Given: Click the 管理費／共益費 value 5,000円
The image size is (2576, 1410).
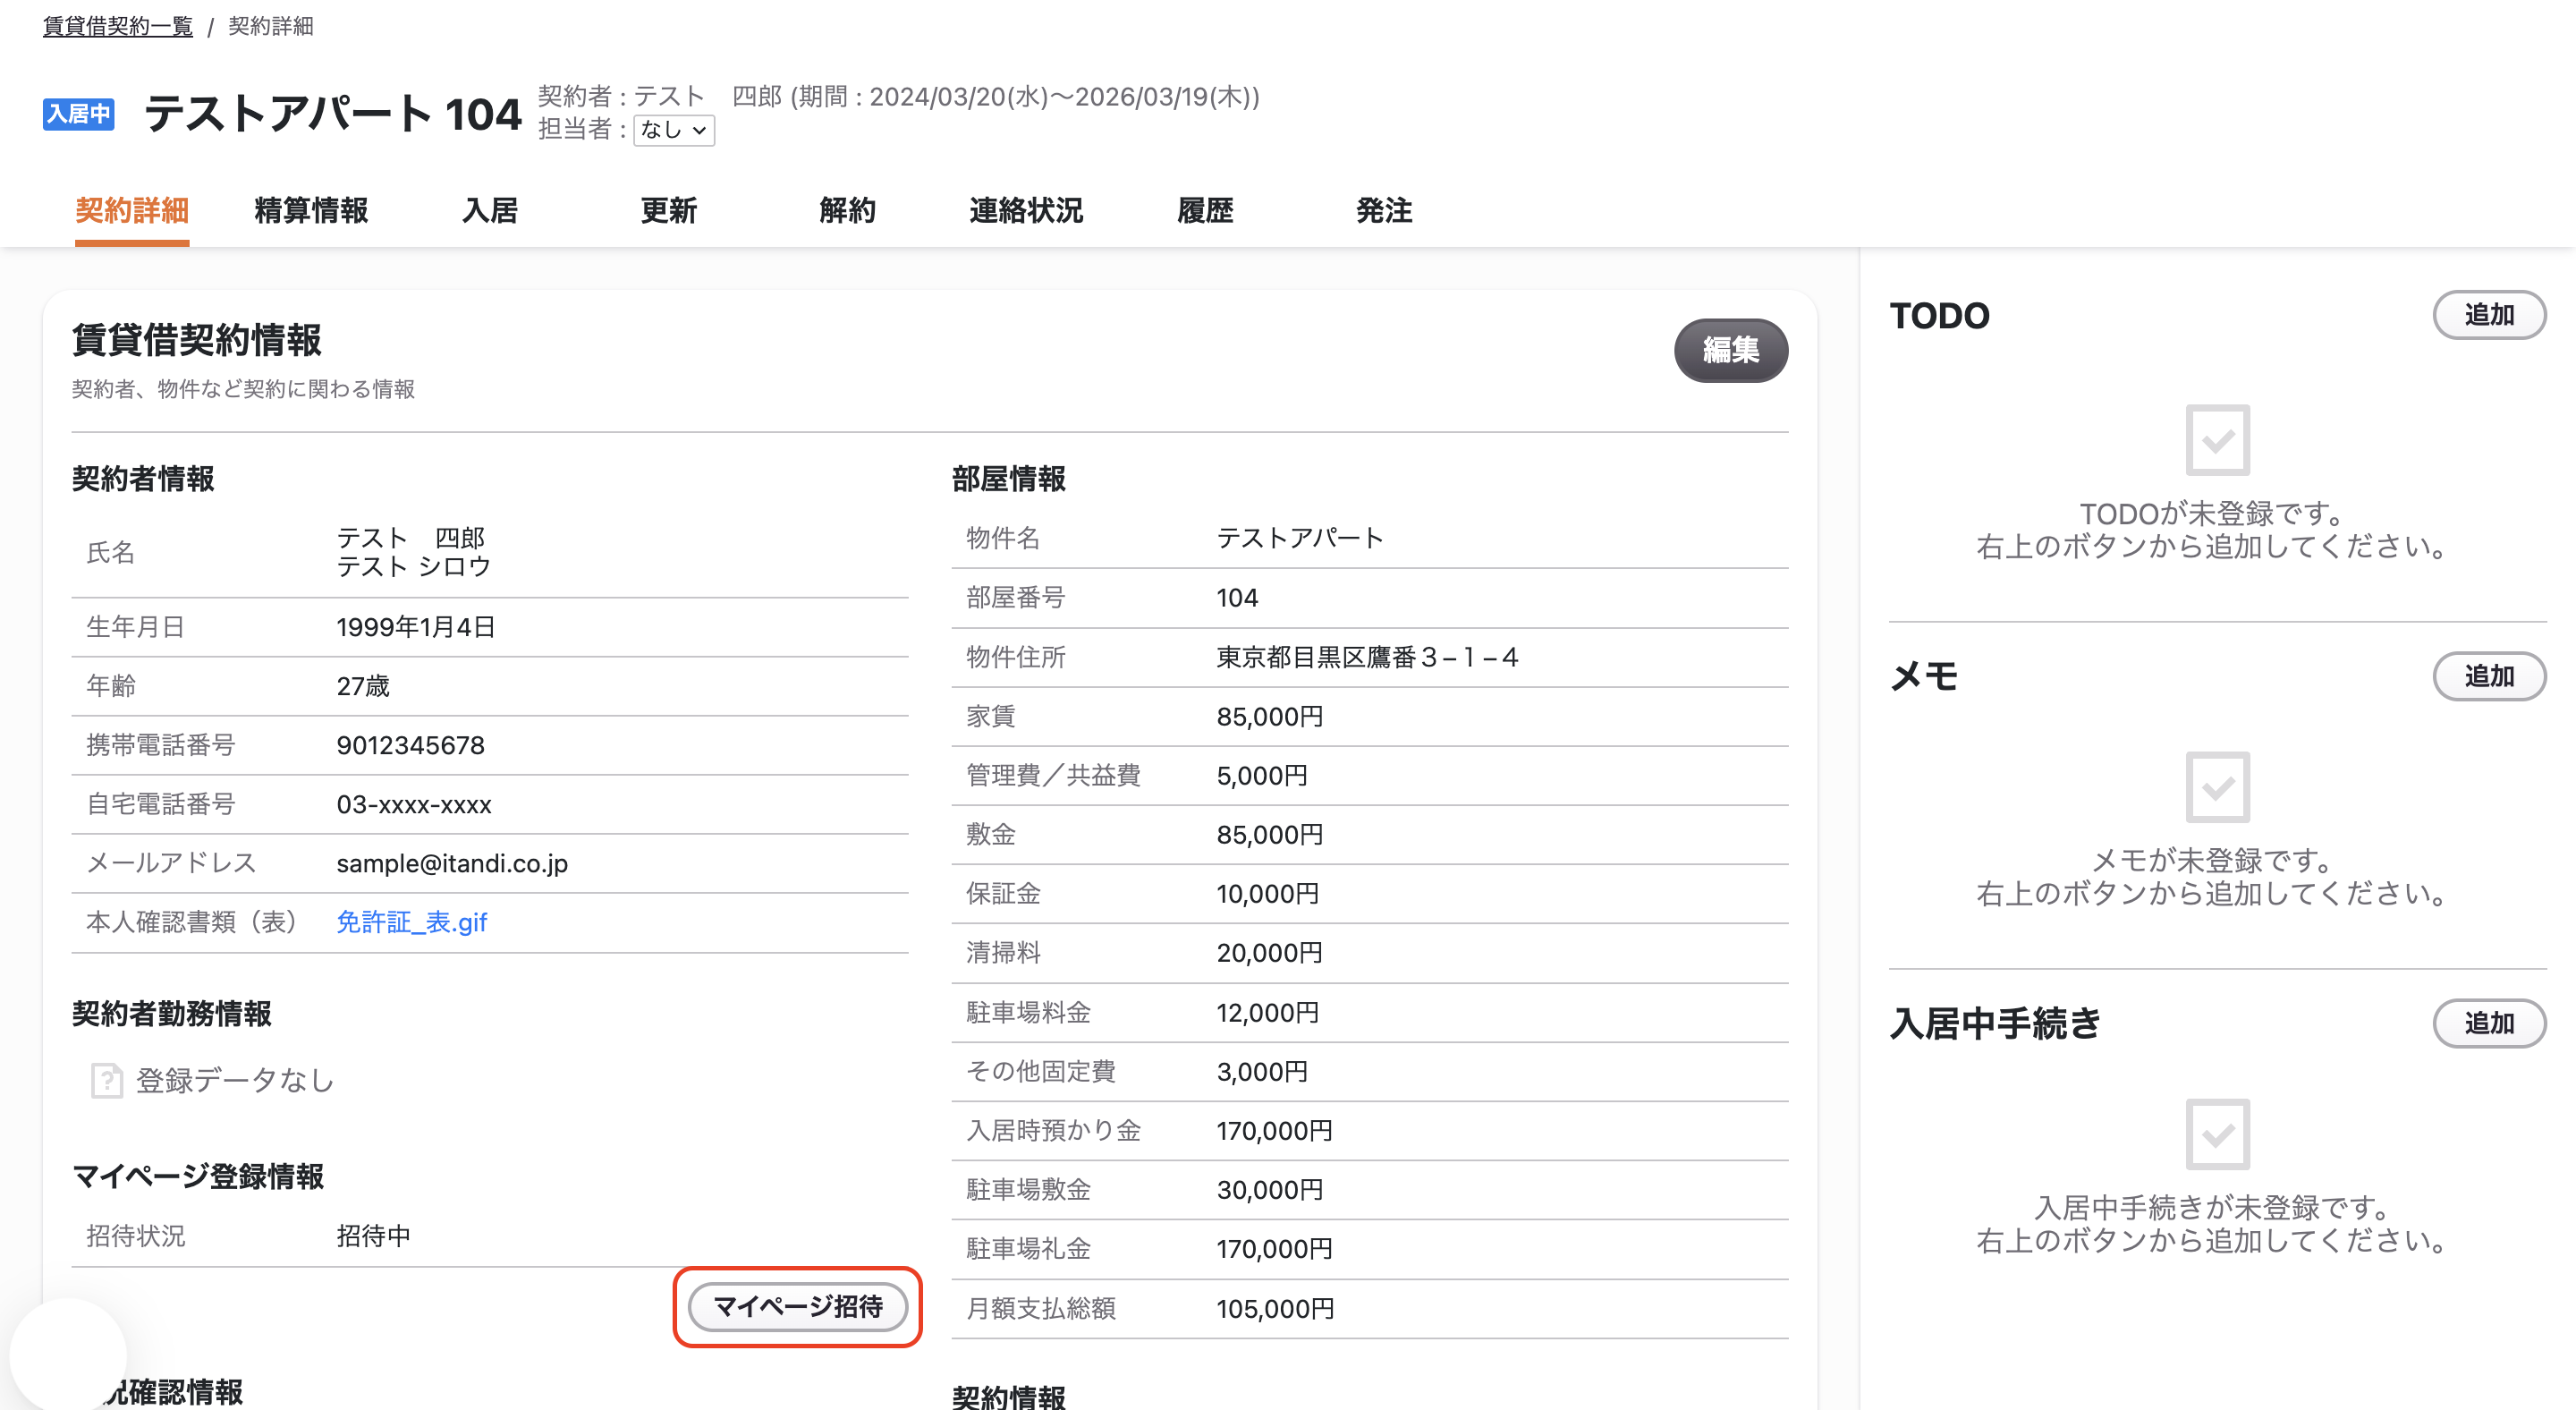Looking at the screenshot, I should pyautogui.click(x=1262, y=775).
